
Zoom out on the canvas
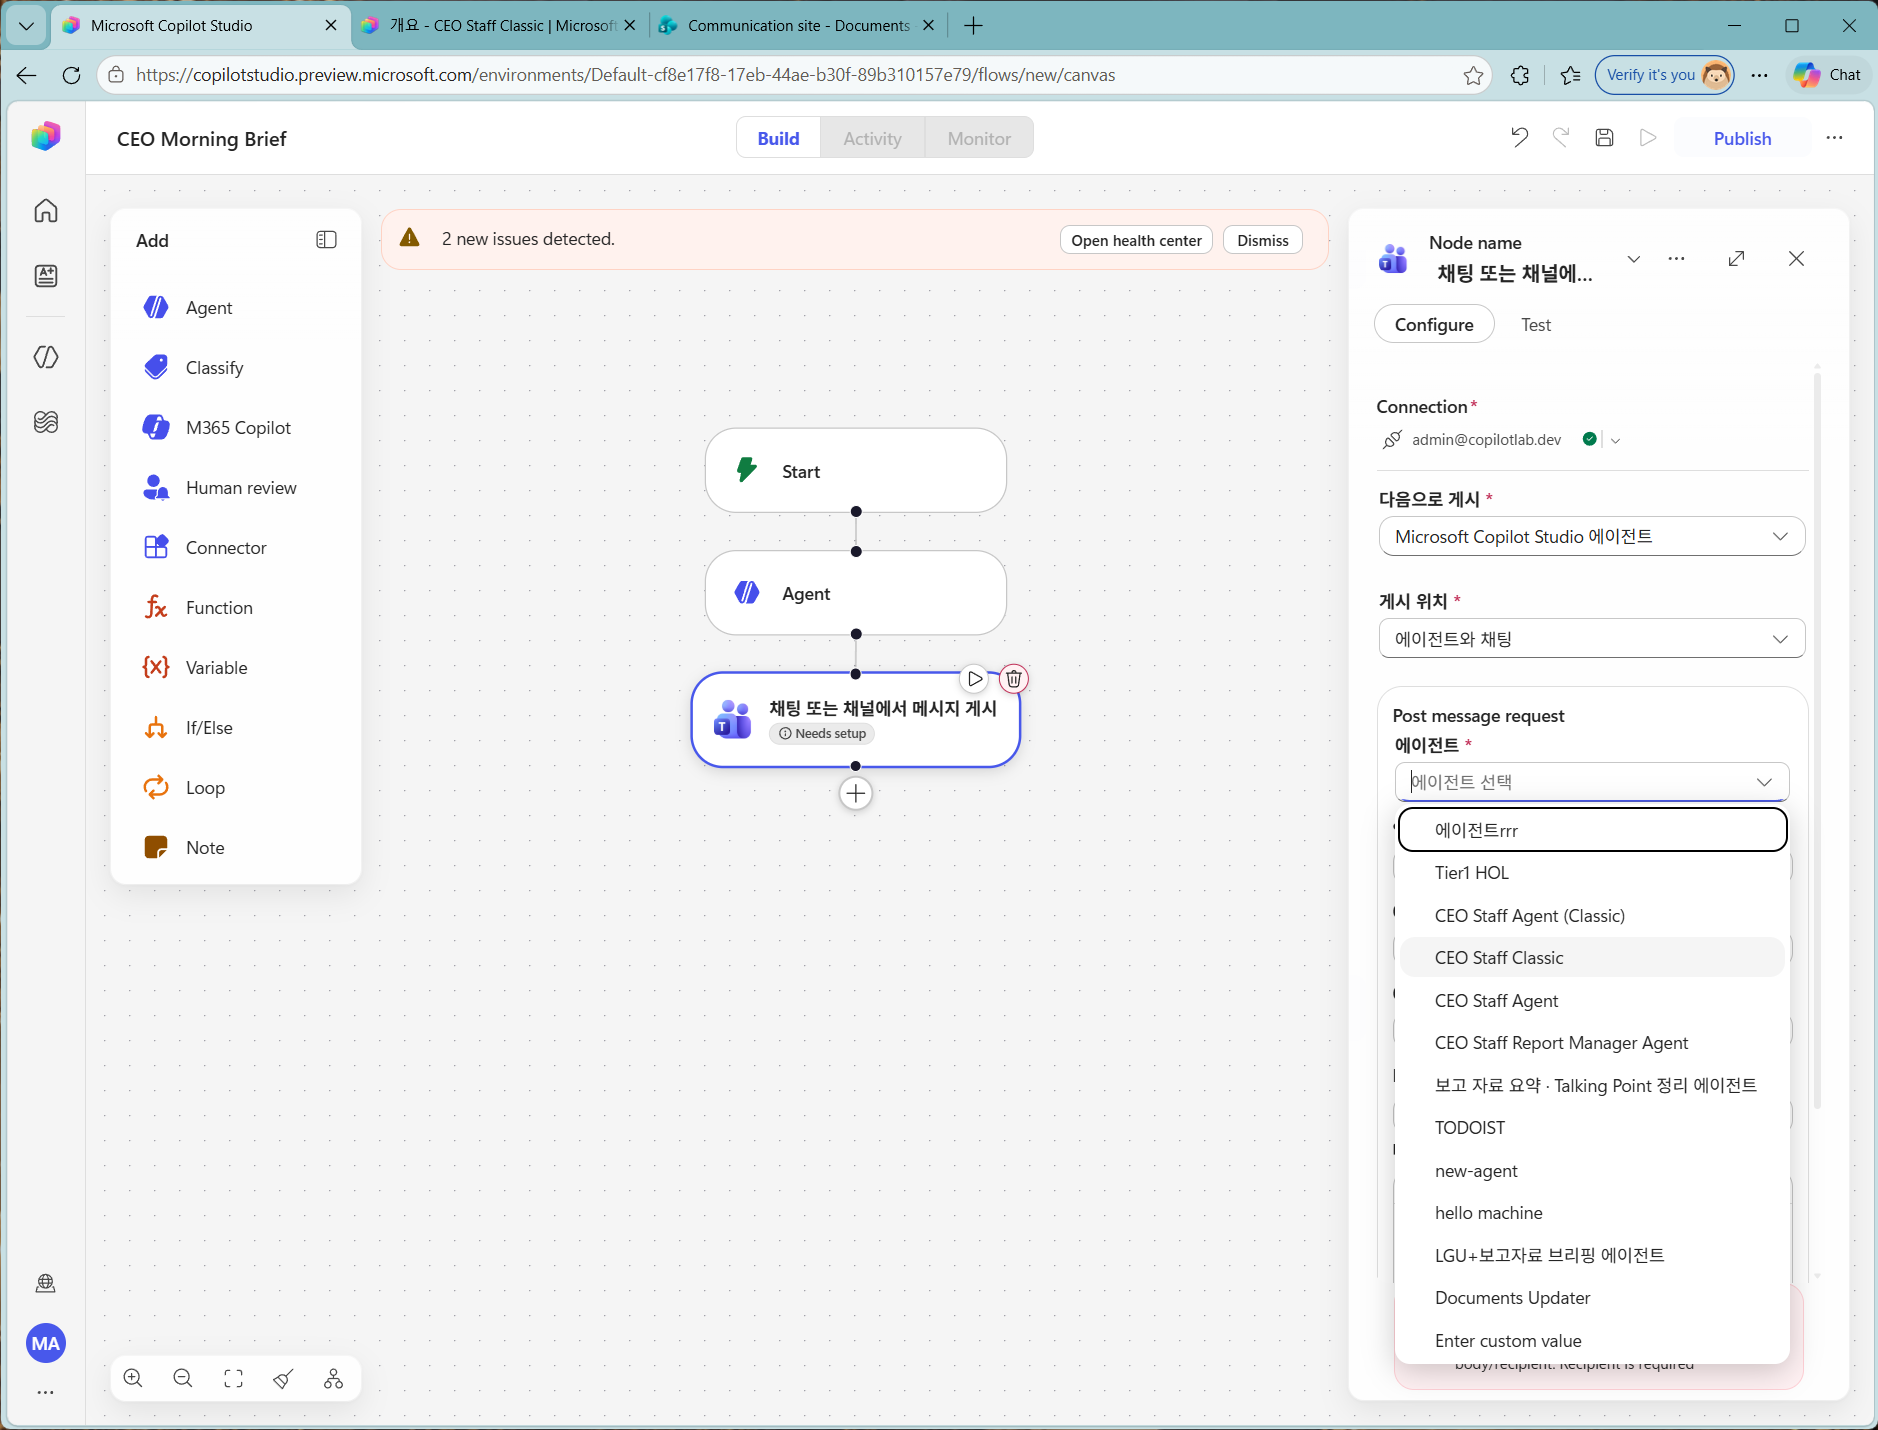coord(183,1379)
